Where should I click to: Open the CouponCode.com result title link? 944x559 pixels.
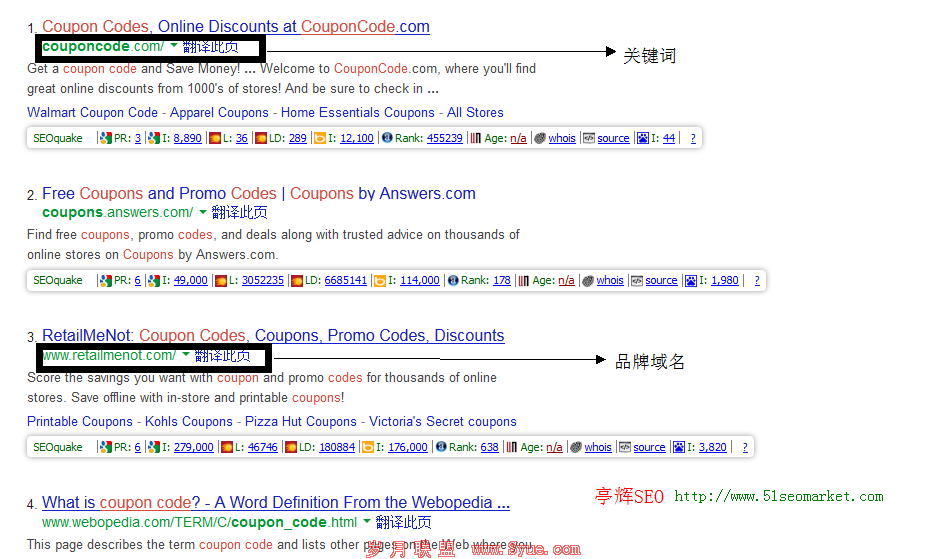(x=235, y=26)
